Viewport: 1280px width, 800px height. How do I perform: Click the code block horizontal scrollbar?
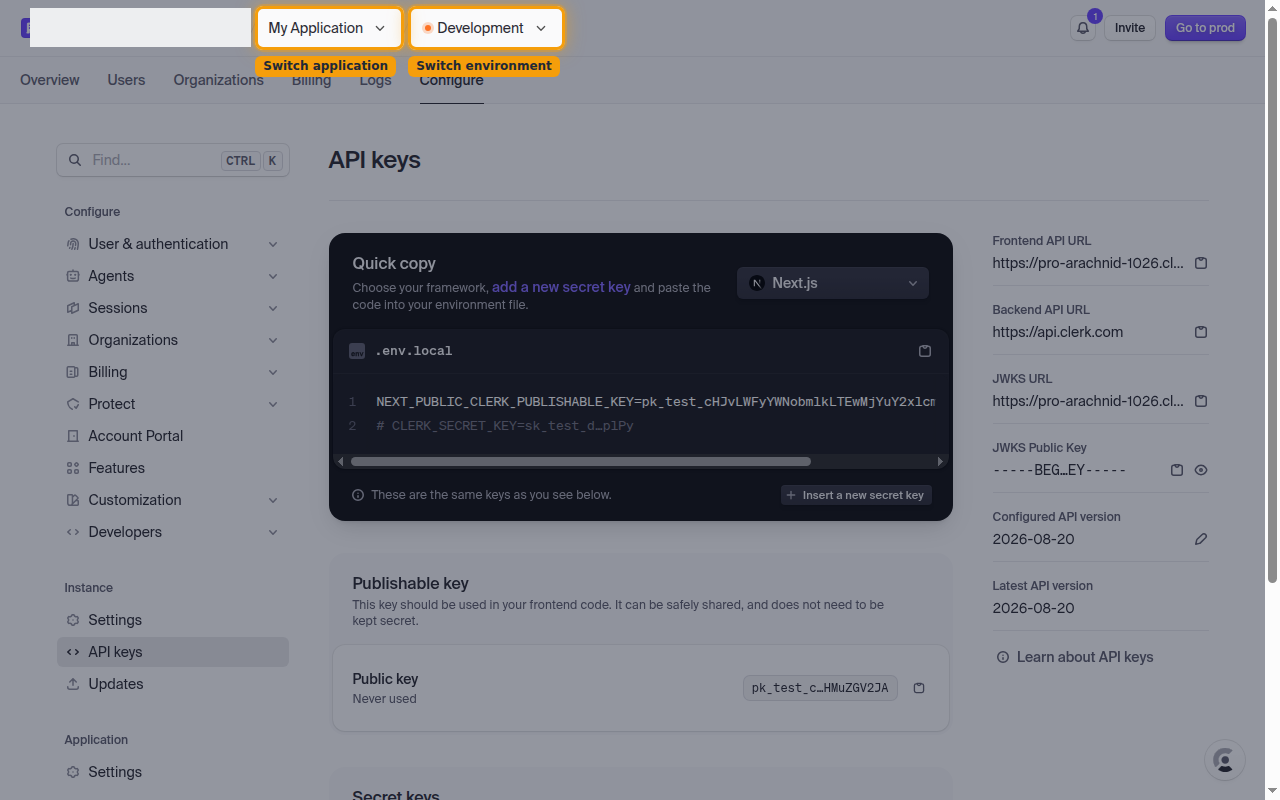581,462
